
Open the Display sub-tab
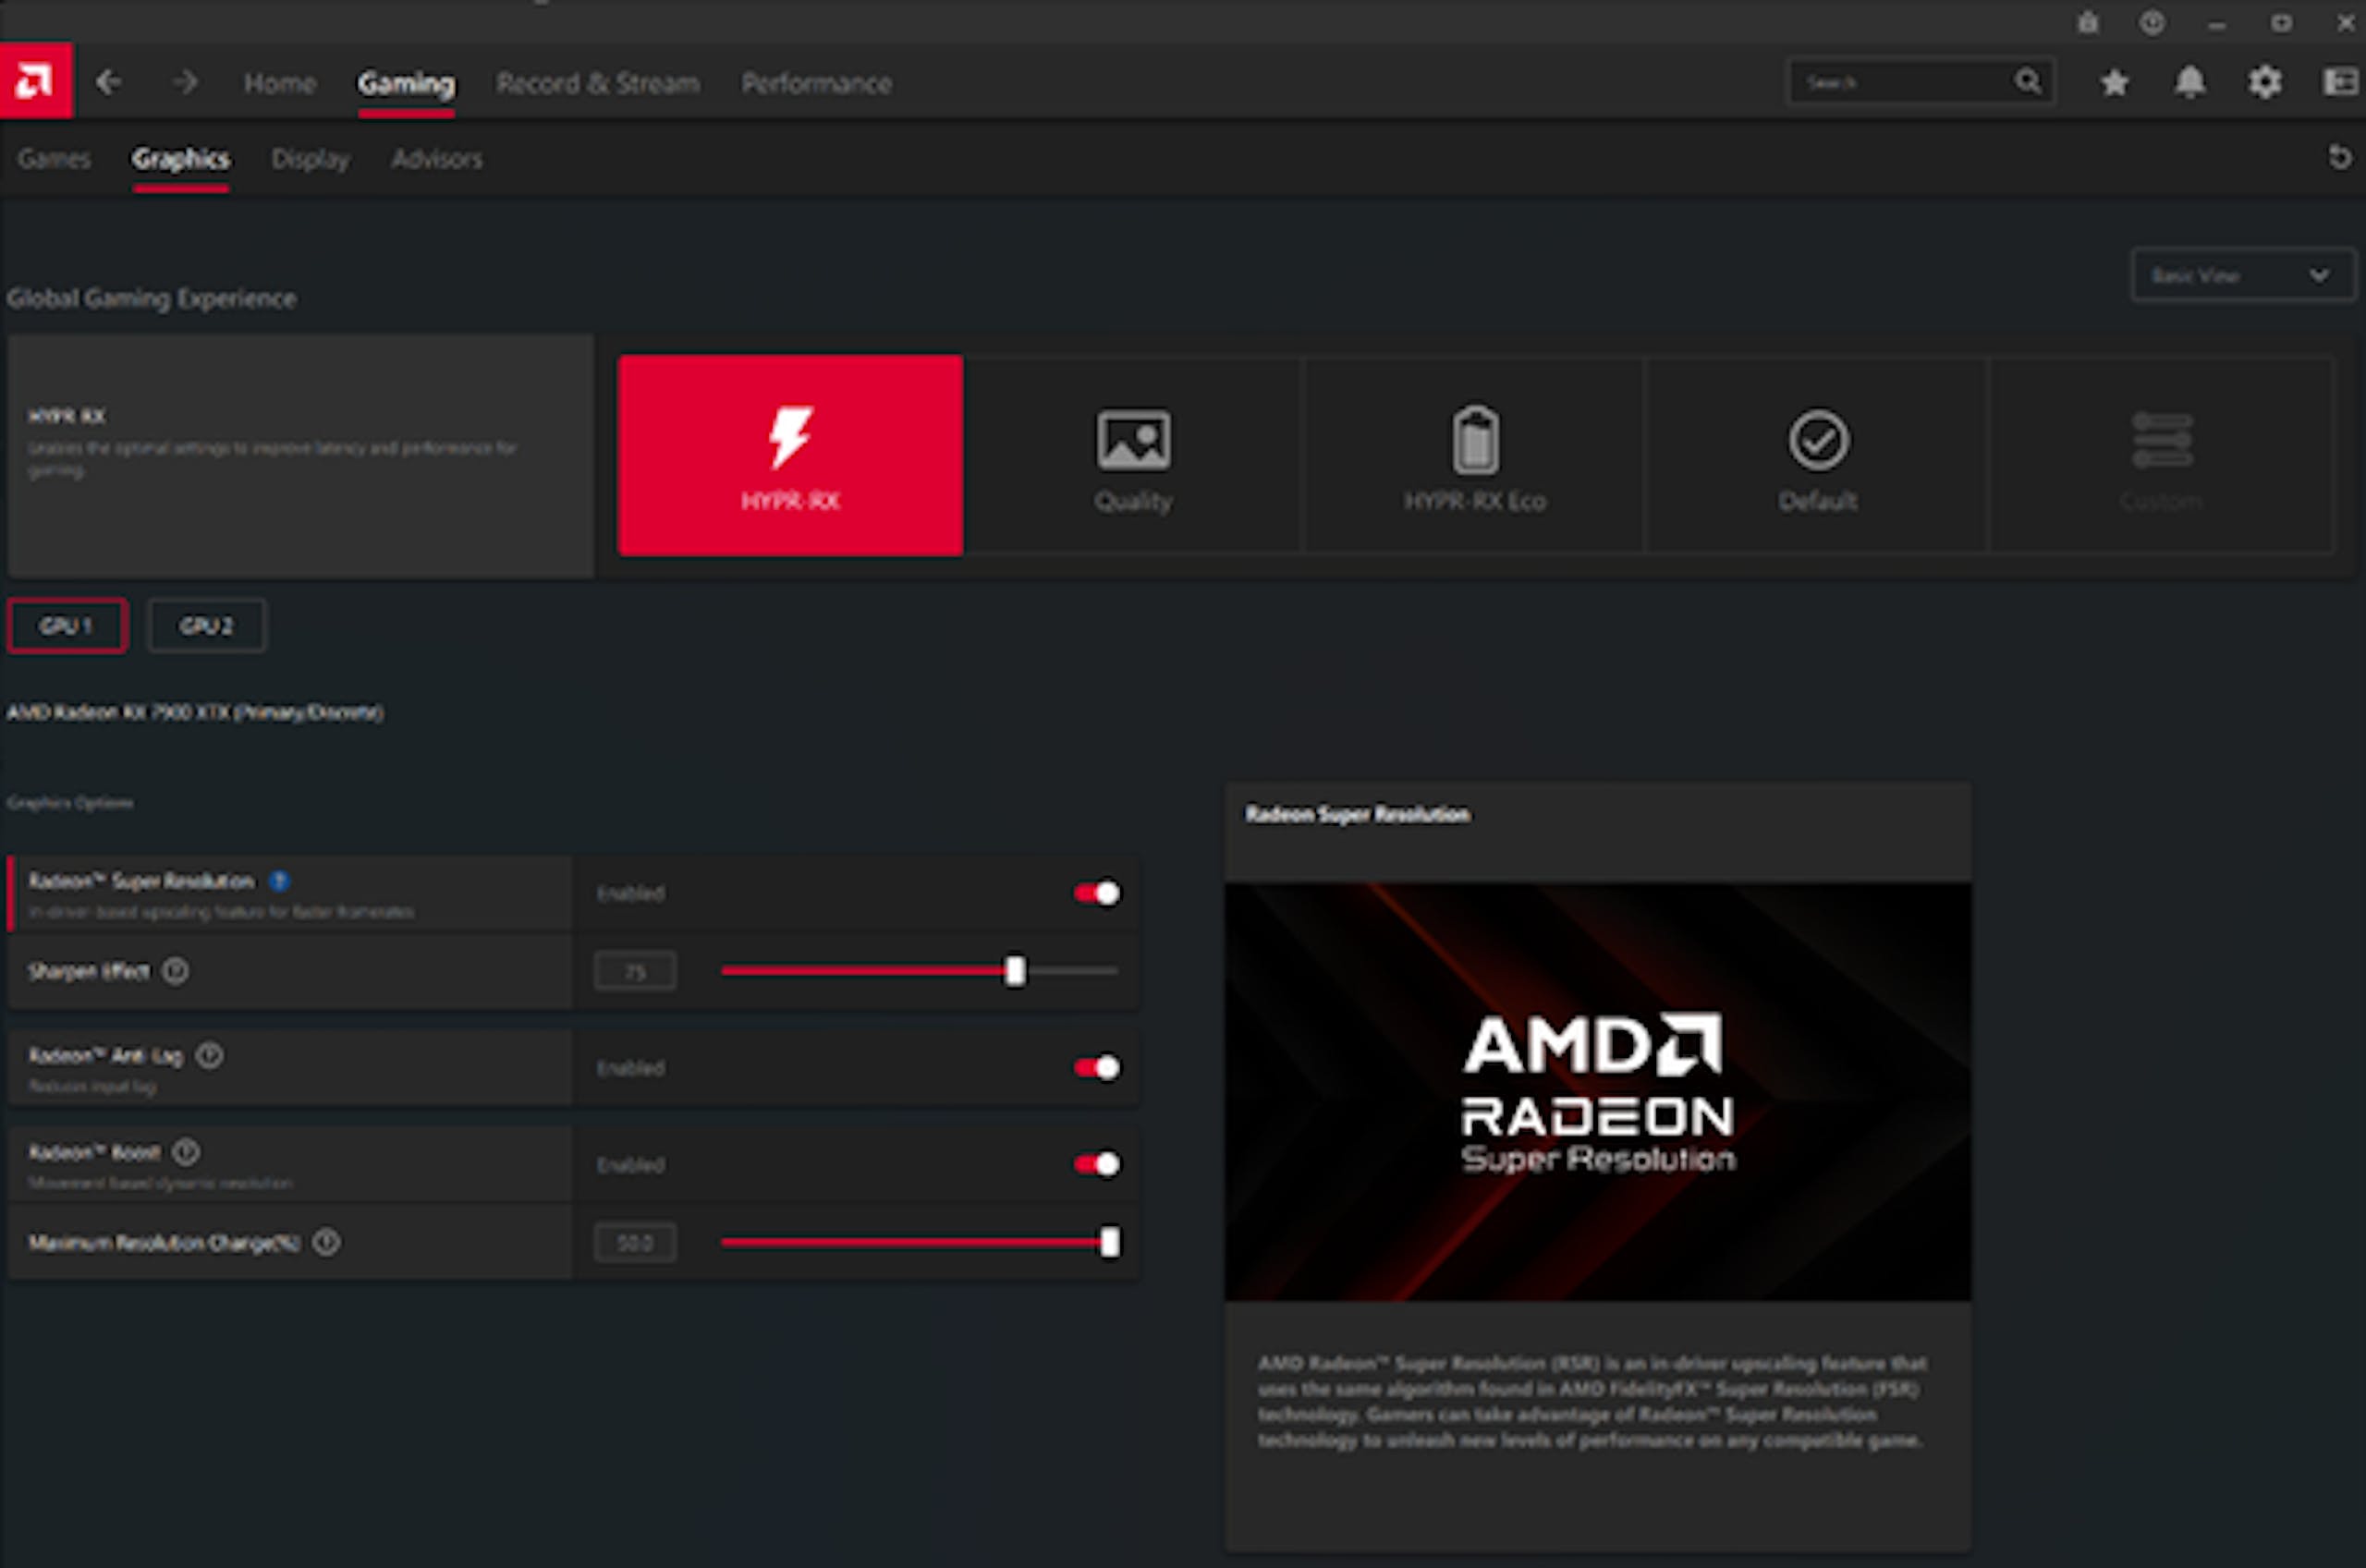(310, 159)
